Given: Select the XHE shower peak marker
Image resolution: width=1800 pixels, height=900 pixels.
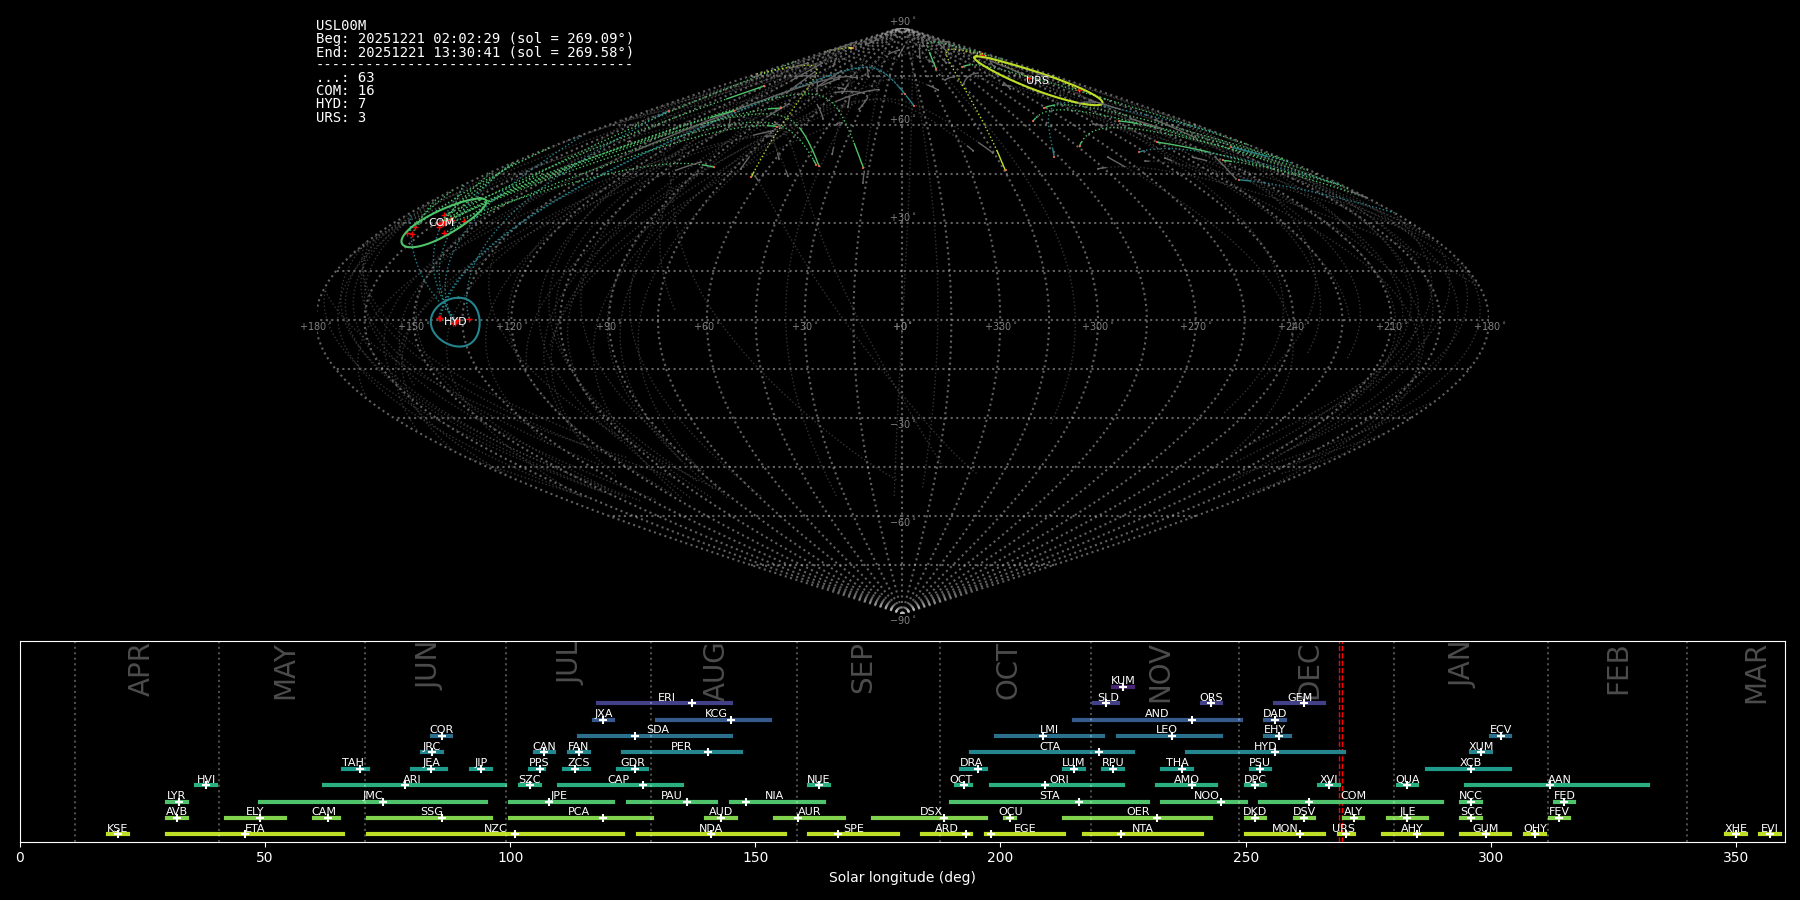Looking at the screenshot, I should (1735, 834).
